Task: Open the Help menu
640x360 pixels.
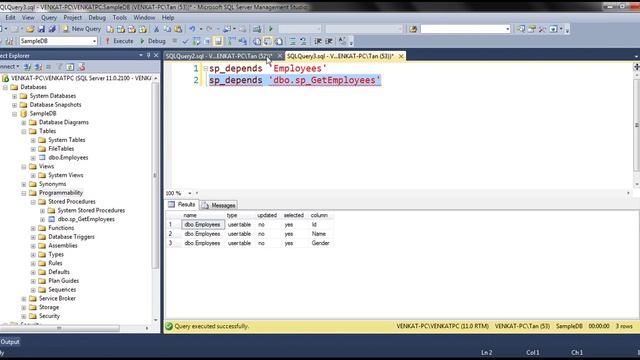Action: [168, 18]
